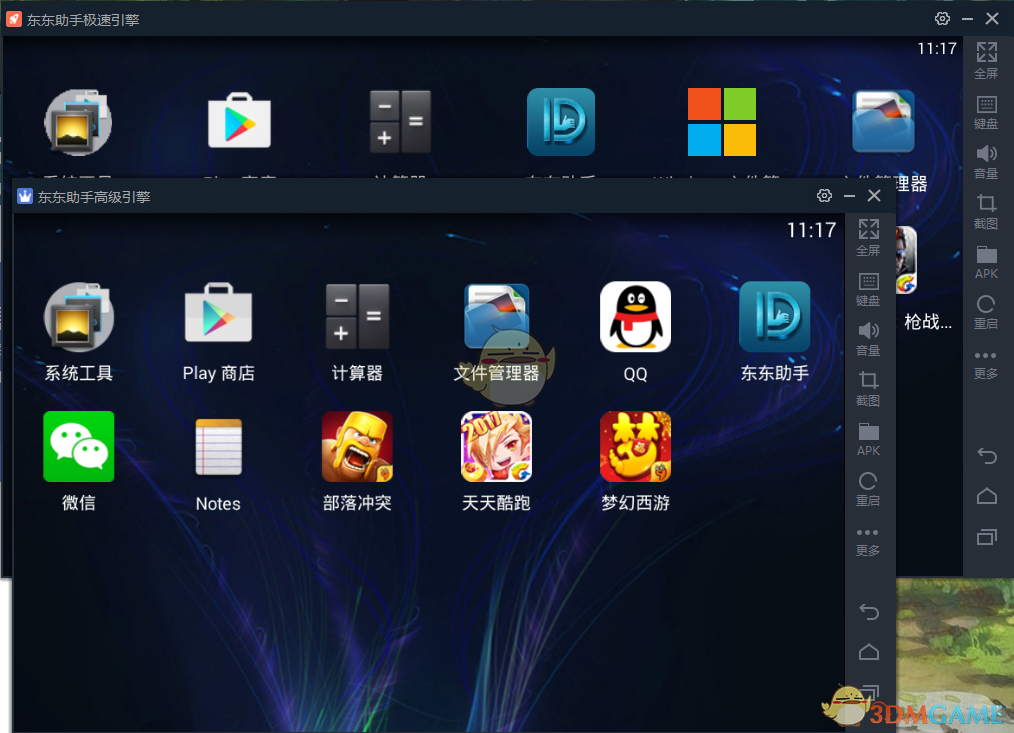Click 重启 restart in 极速引擎 sidebar

[986, 312]
